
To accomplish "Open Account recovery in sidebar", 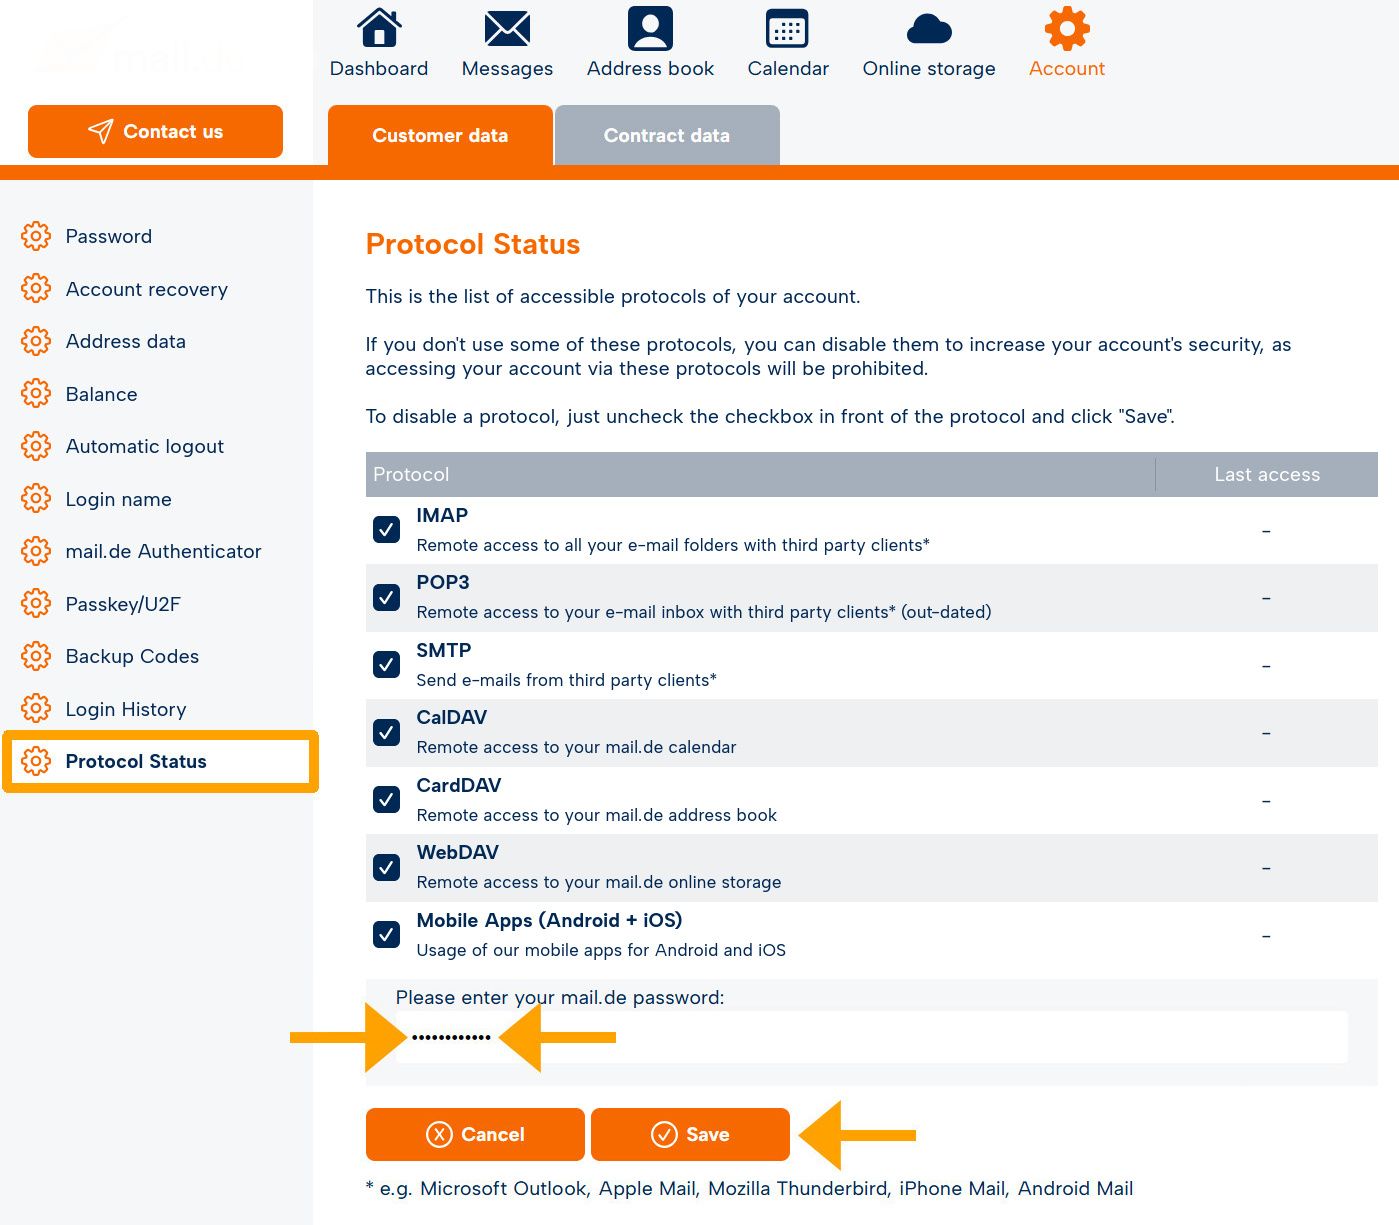I will 147,289.
